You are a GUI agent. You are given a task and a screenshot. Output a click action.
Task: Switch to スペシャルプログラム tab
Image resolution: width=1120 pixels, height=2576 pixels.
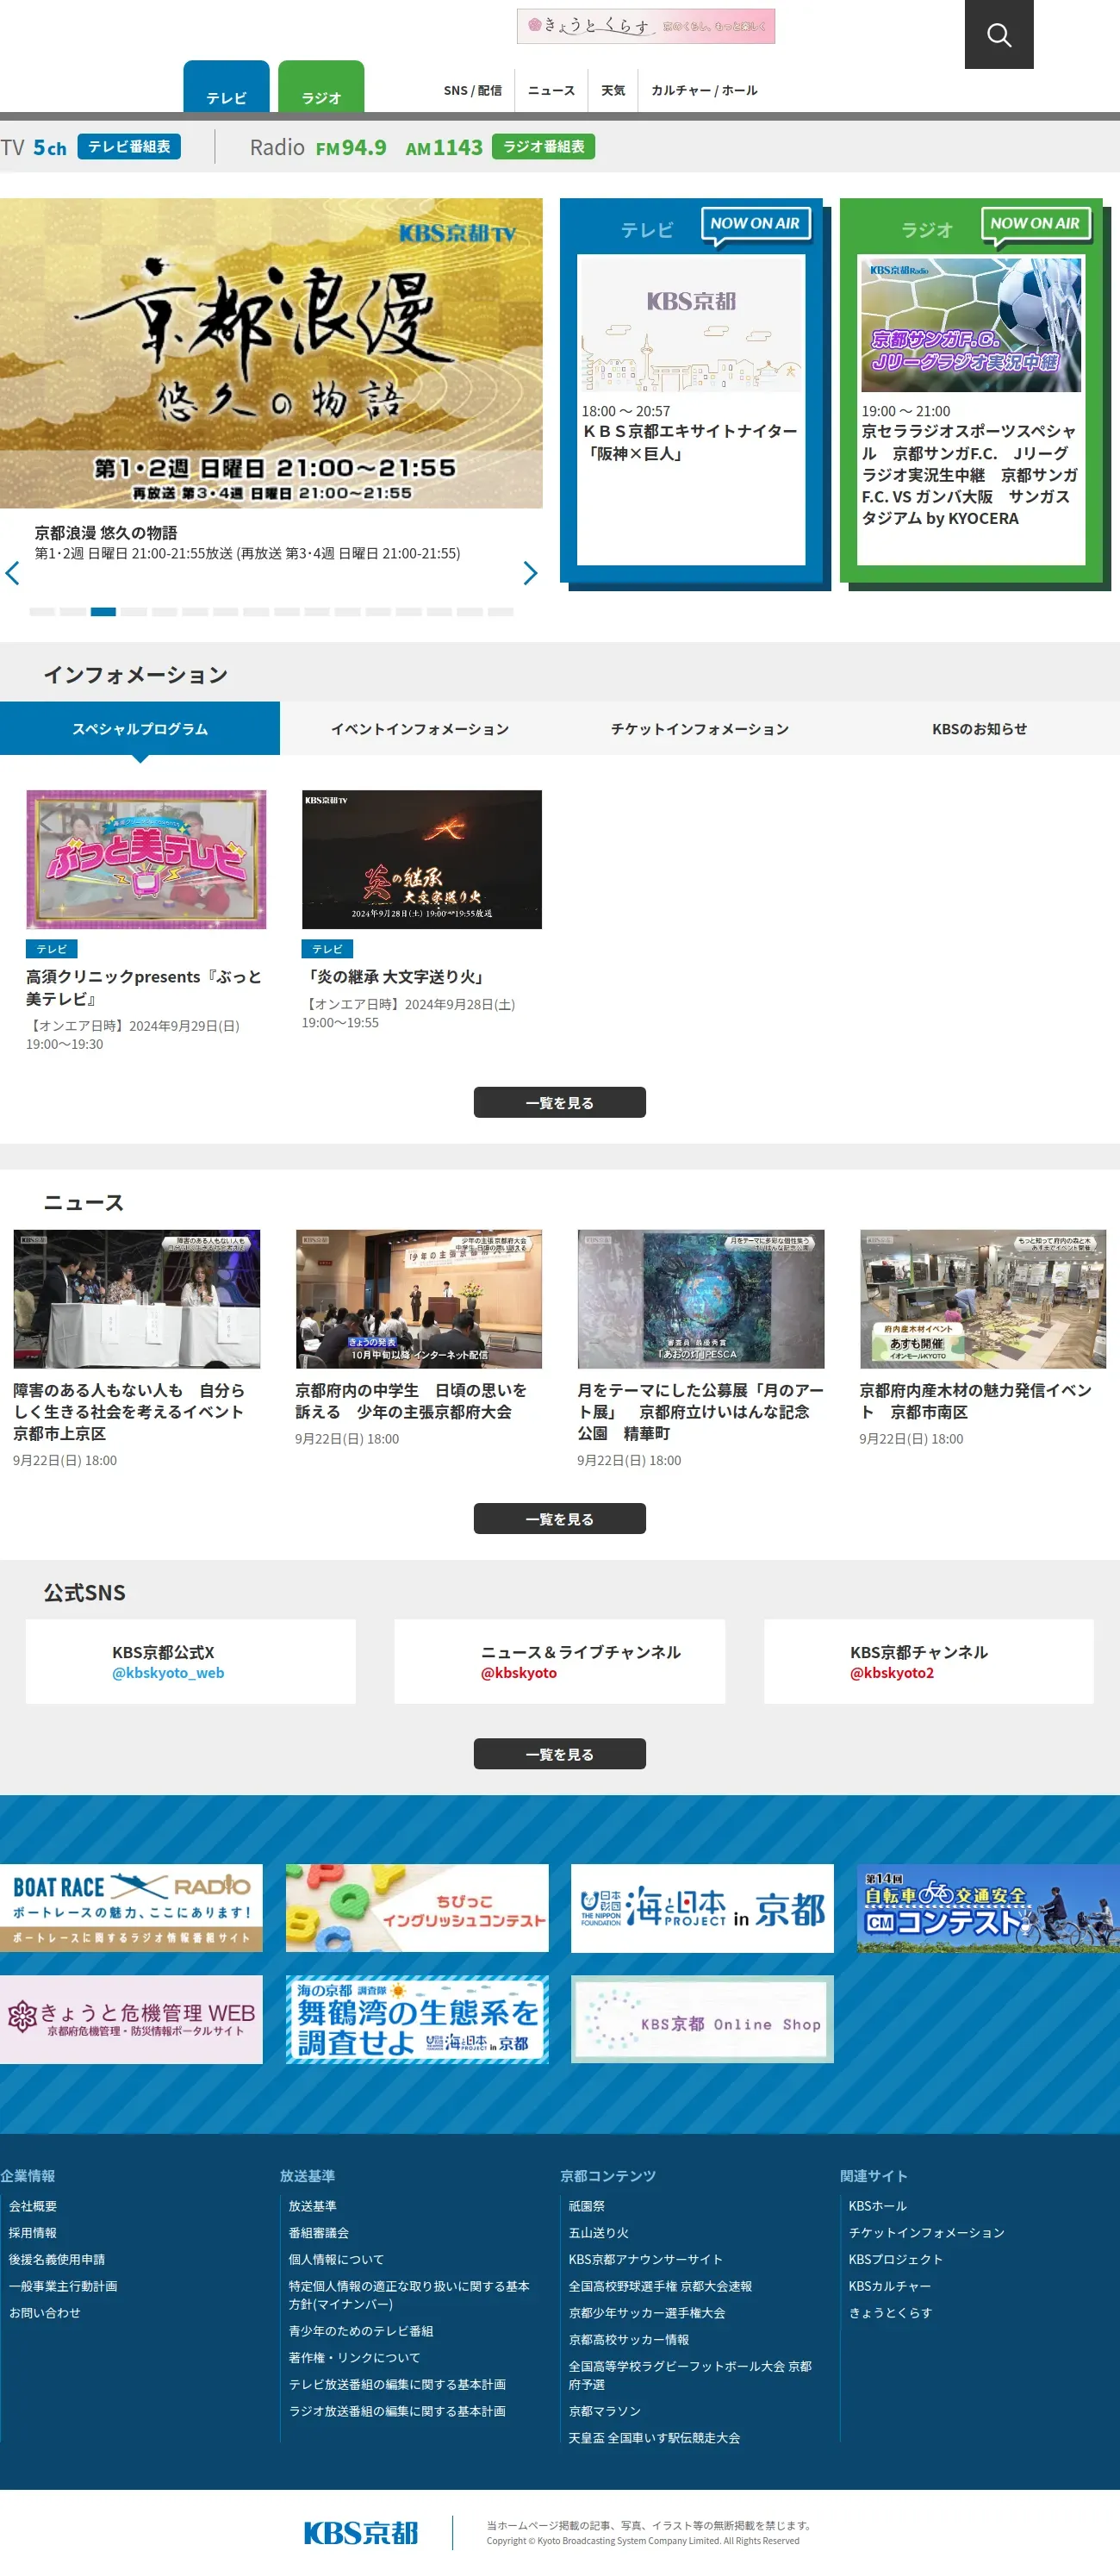tap(140, 729)
